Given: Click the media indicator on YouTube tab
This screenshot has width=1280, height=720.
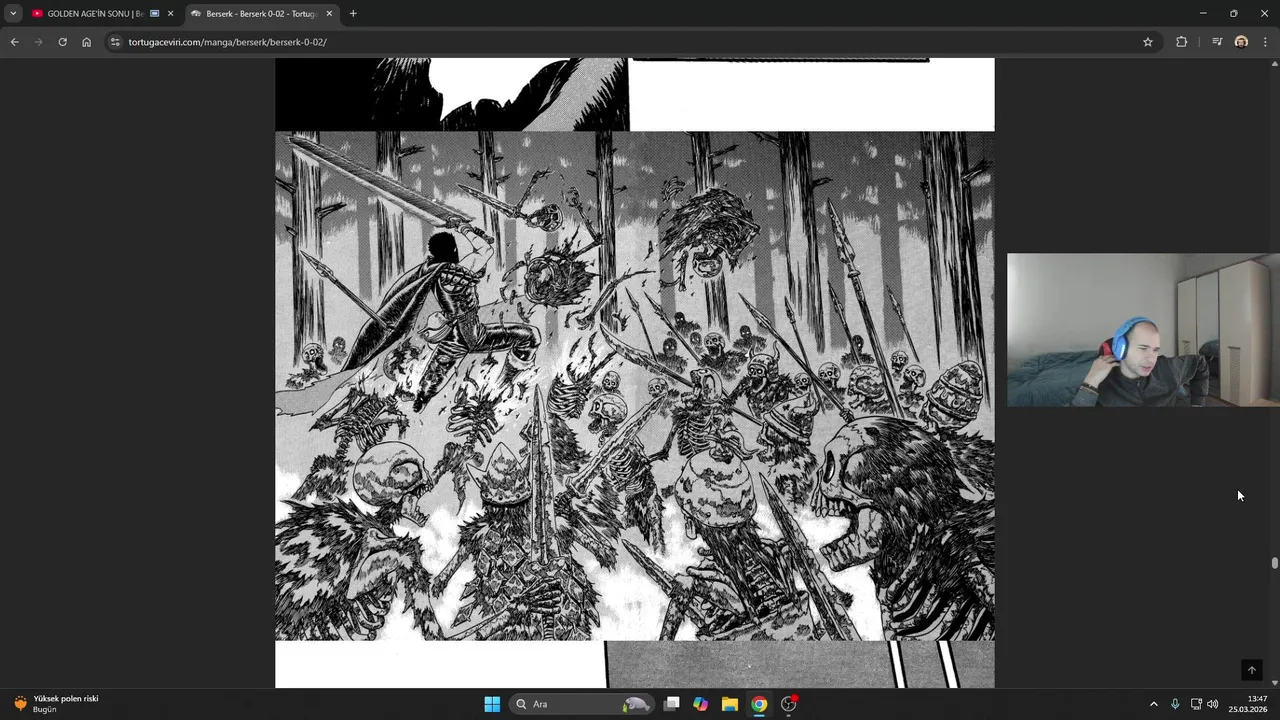Looking at the screenshot, I should [x=154, y=14].
